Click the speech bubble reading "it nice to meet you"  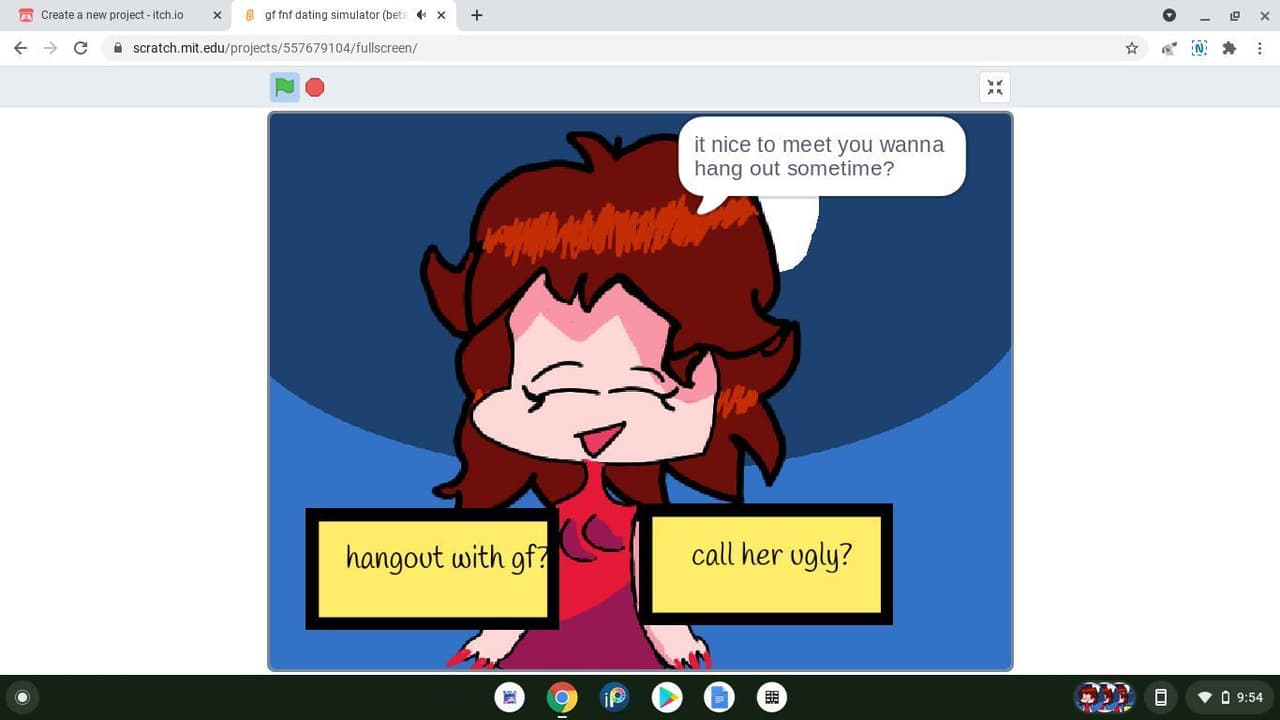click(x=821, y=156)
